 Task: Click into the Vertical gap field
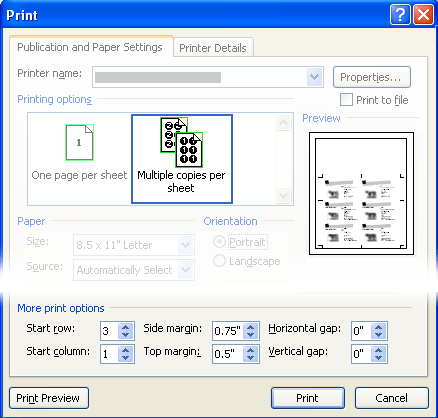coord(361,354)
